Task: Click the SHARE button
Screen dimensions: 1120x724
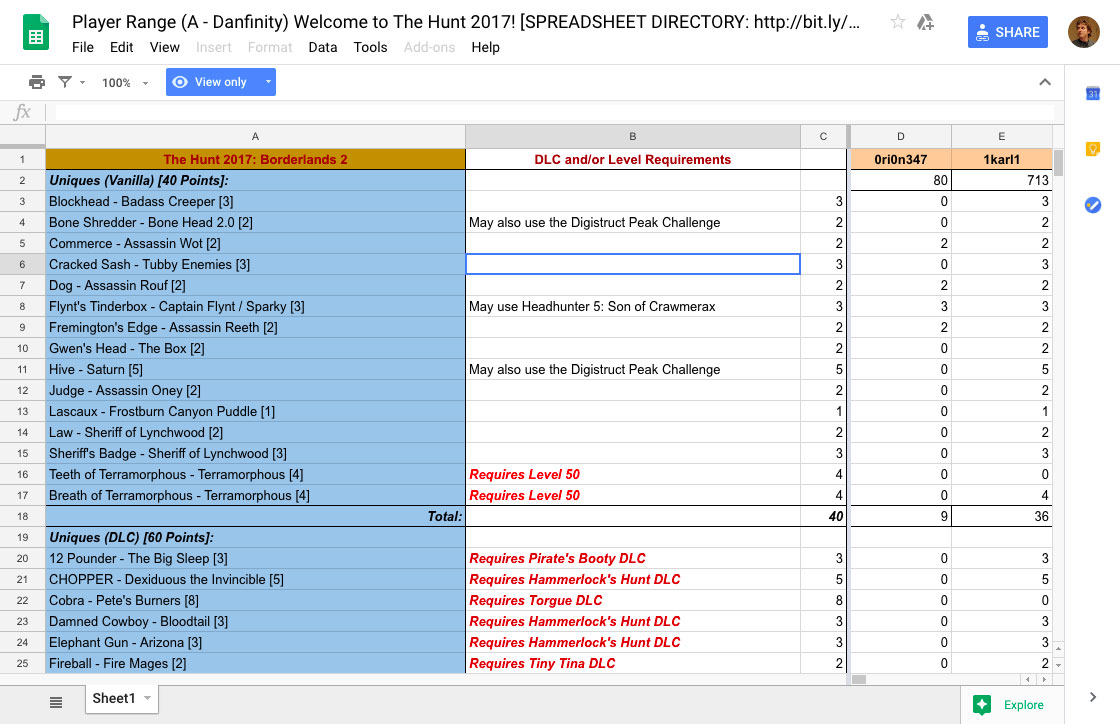Action: point(1007,31)
